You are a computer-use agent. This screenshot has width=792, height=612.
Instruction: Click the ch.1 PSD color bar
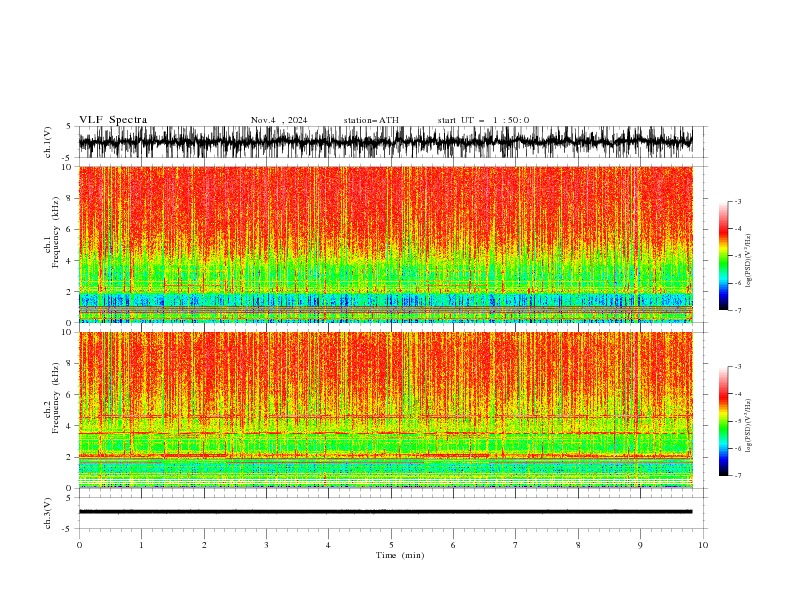[723, 255]
